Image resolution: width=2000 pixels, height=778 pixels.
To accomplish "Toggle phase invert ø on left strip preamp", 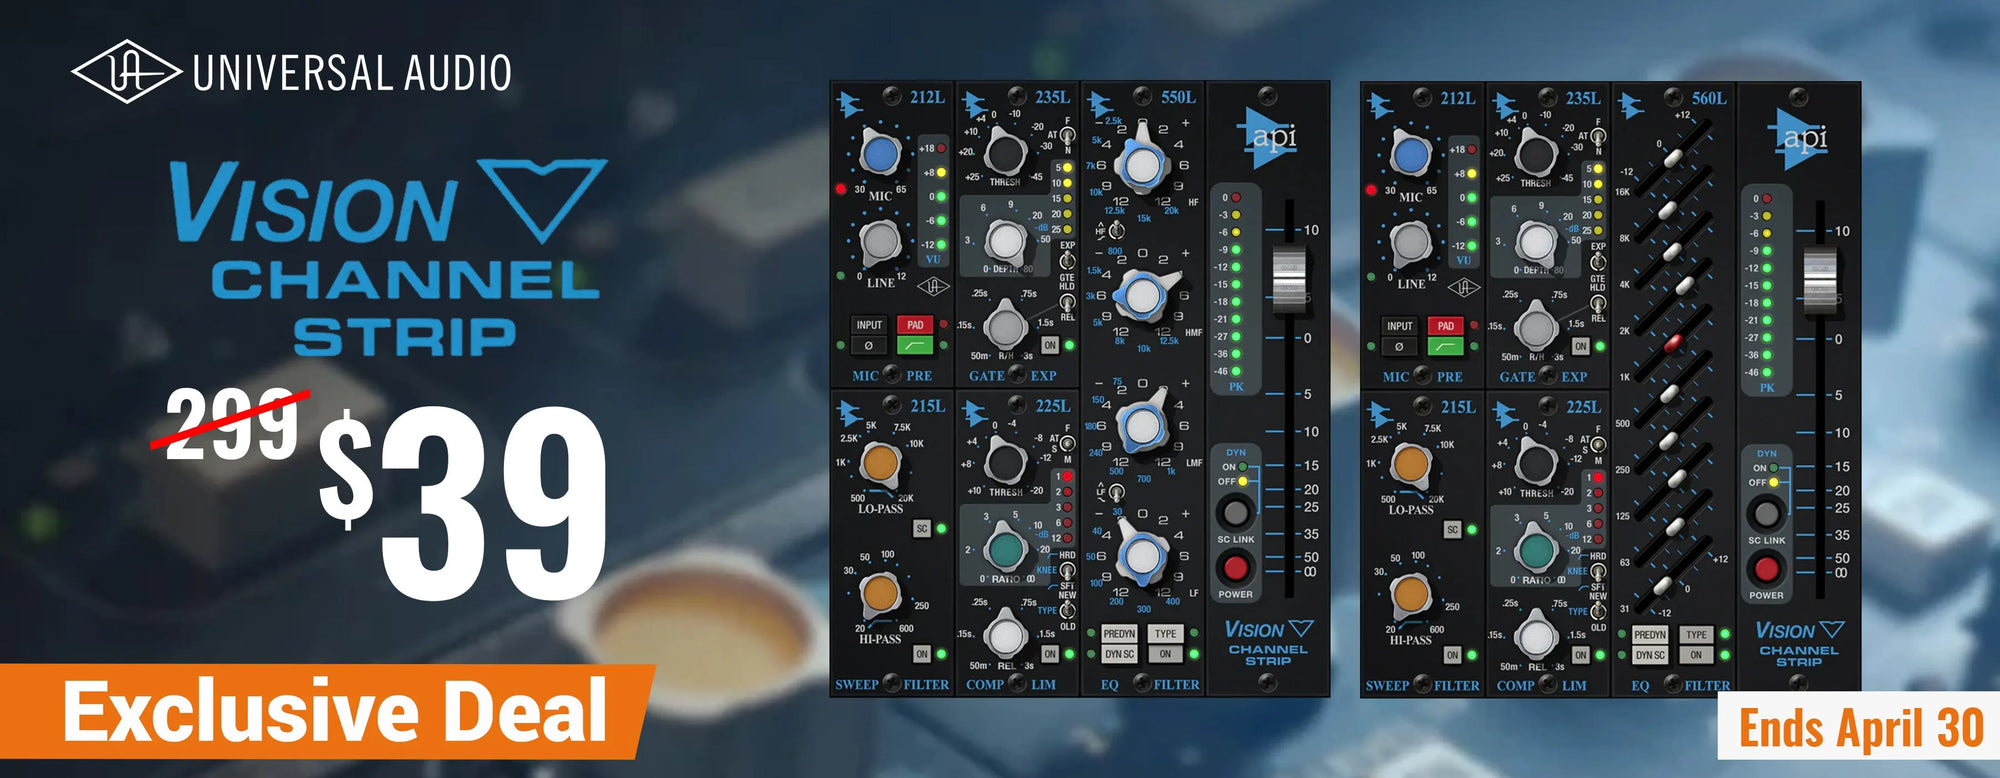I will (869, 346).
